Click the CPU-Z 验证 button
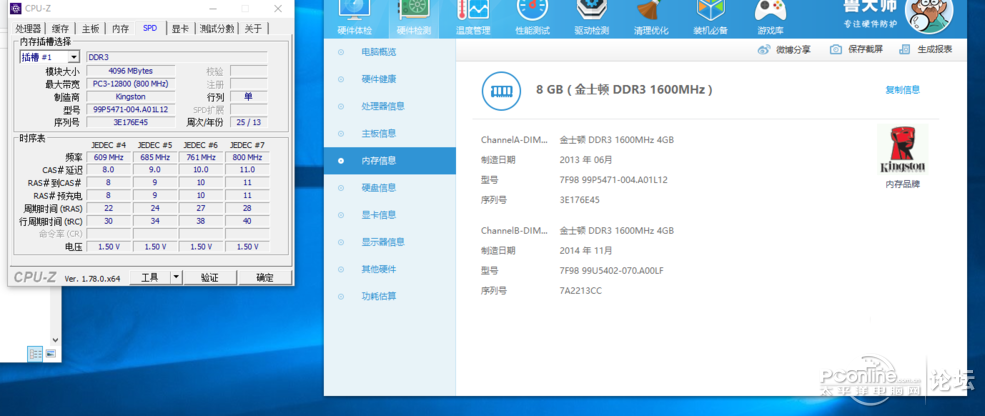Viewport: 985px width, 416px height. coord(209,277)
